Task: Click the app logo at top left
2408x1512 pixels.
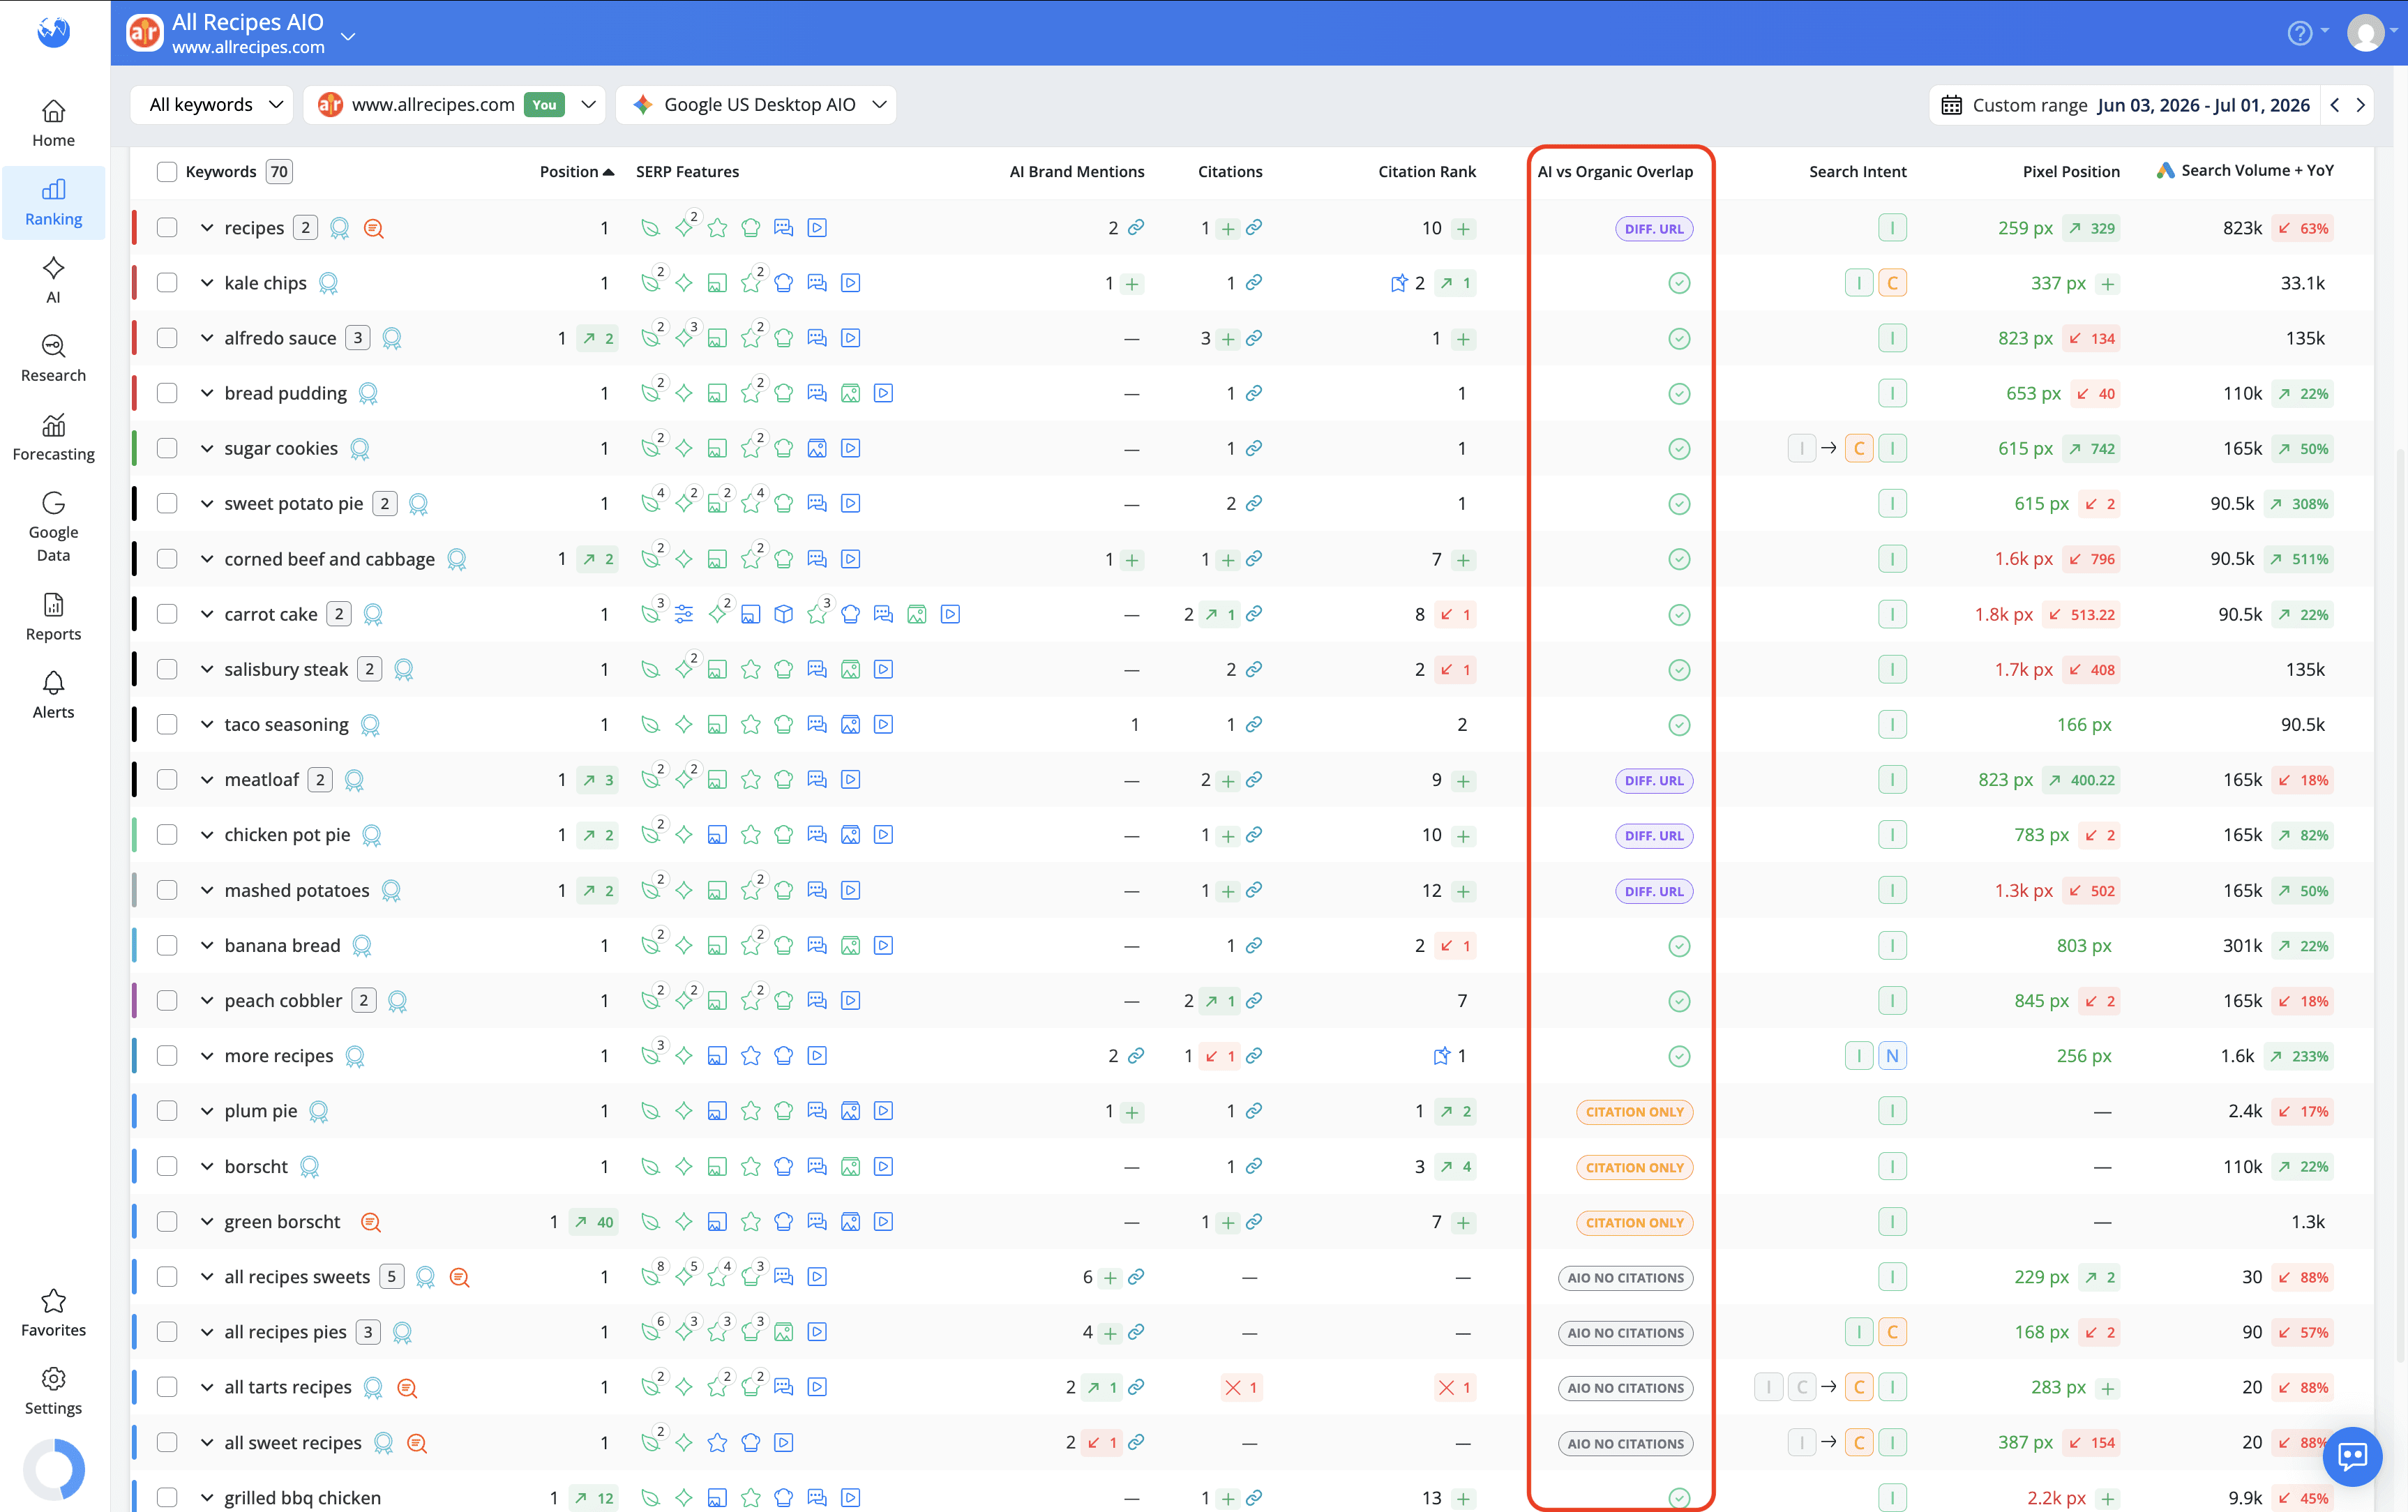Action: (x=53, y=32)
